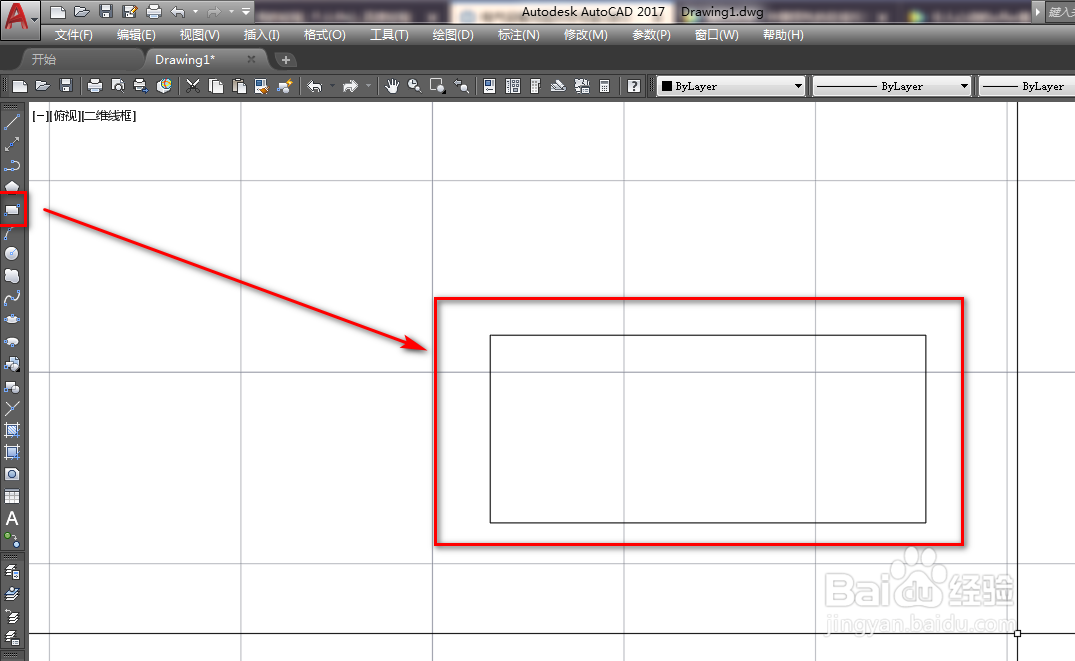1075x661 pixels.
Task: Click the Print icon in the standard toolbar
Action: (x=95, y=86)
